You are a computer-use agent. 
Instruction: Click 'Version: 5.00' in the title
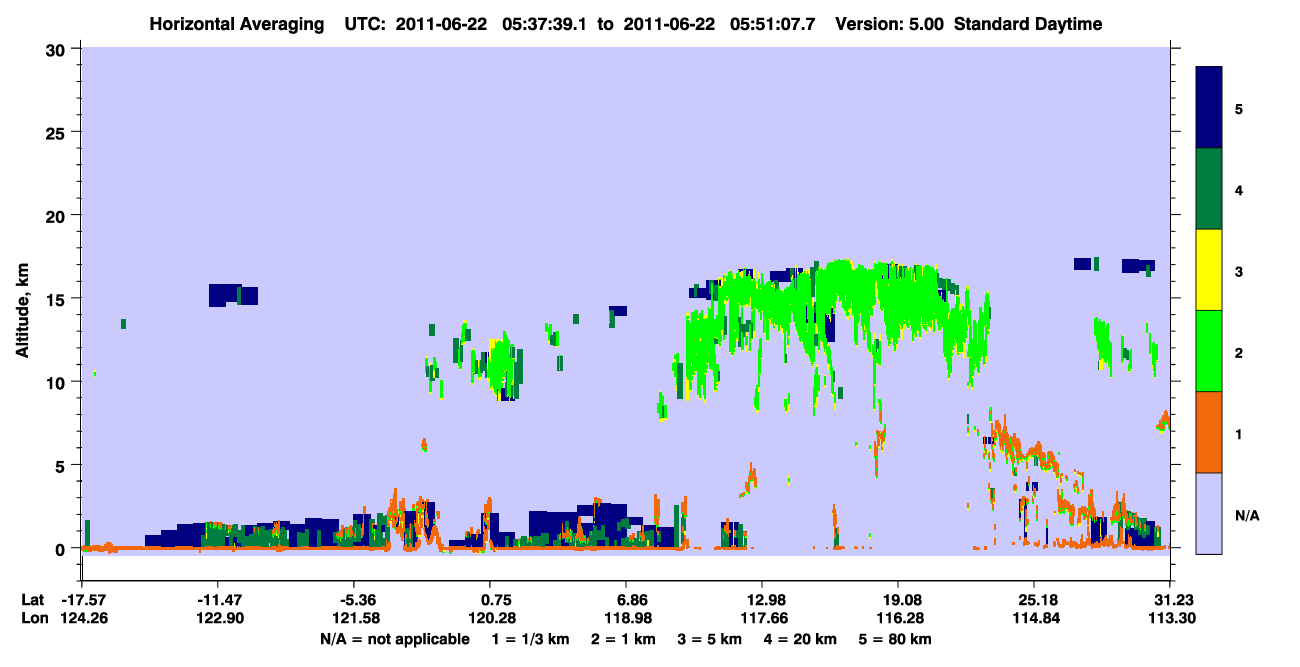(x=890, y=24)
